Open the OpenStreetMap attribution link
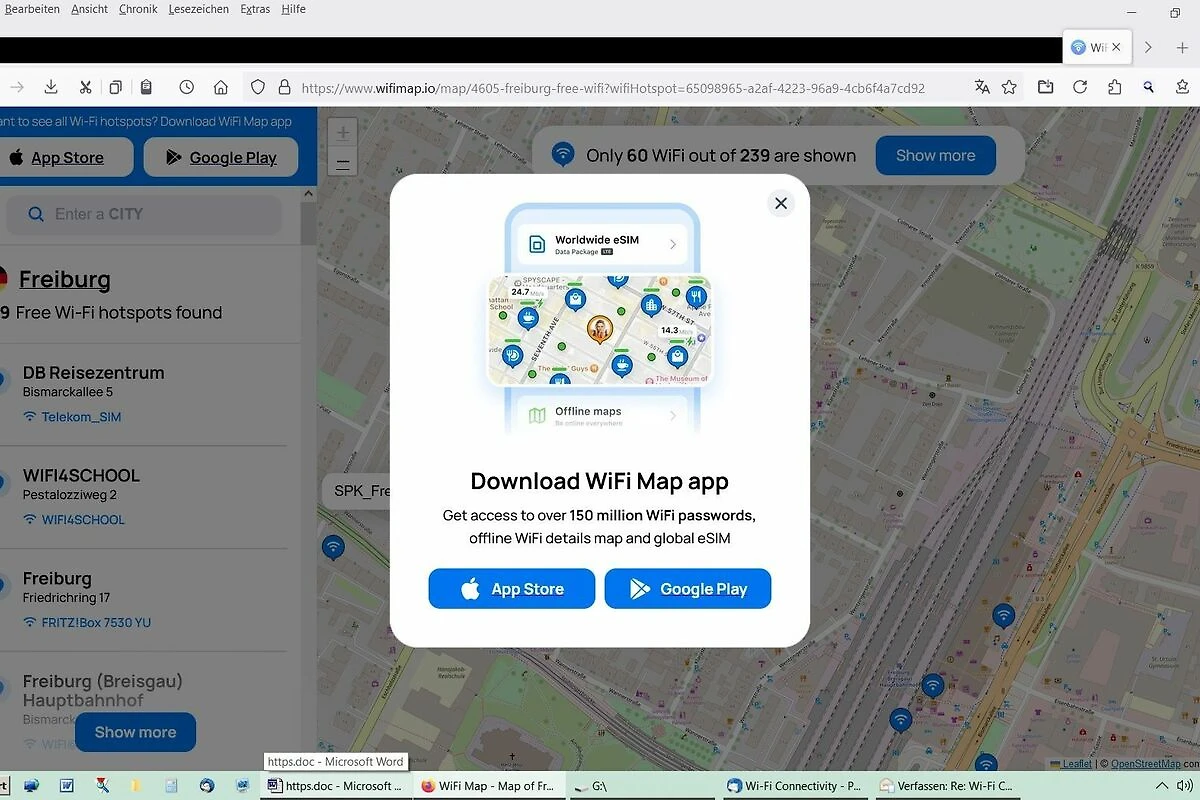 click(1146, 764)
